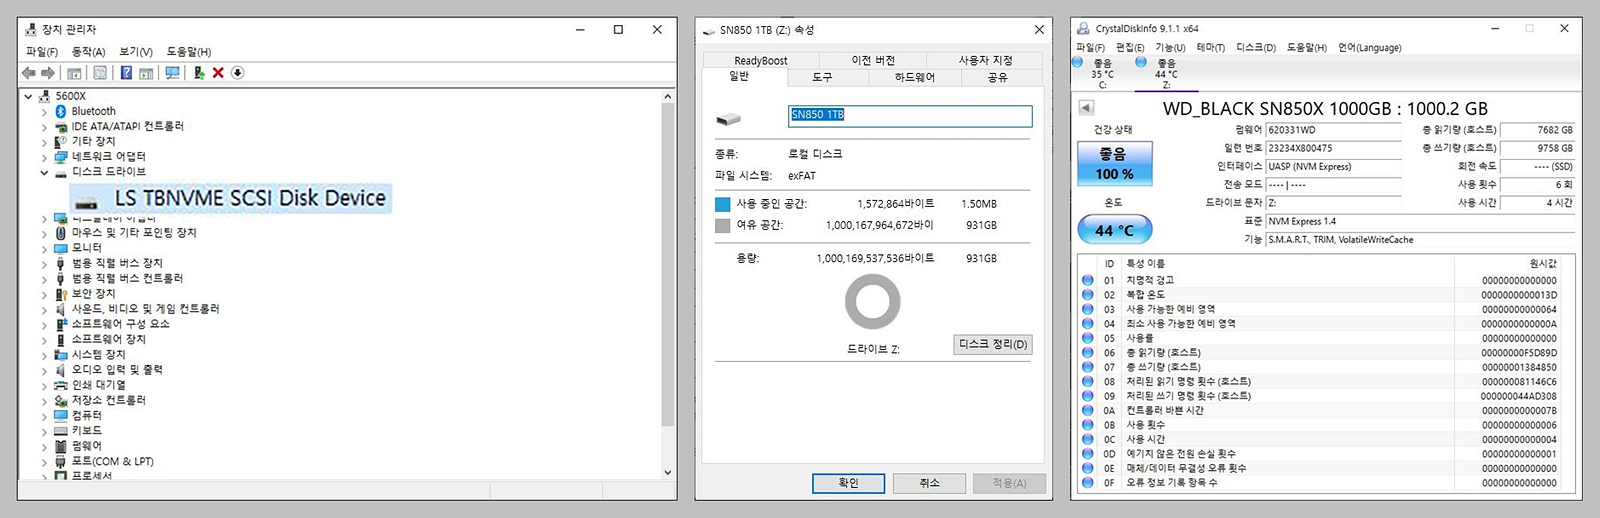Expand the 기타 장치 node arrow
The image size is (1600, 518).
pyautogui.click(x=44, y=142)
